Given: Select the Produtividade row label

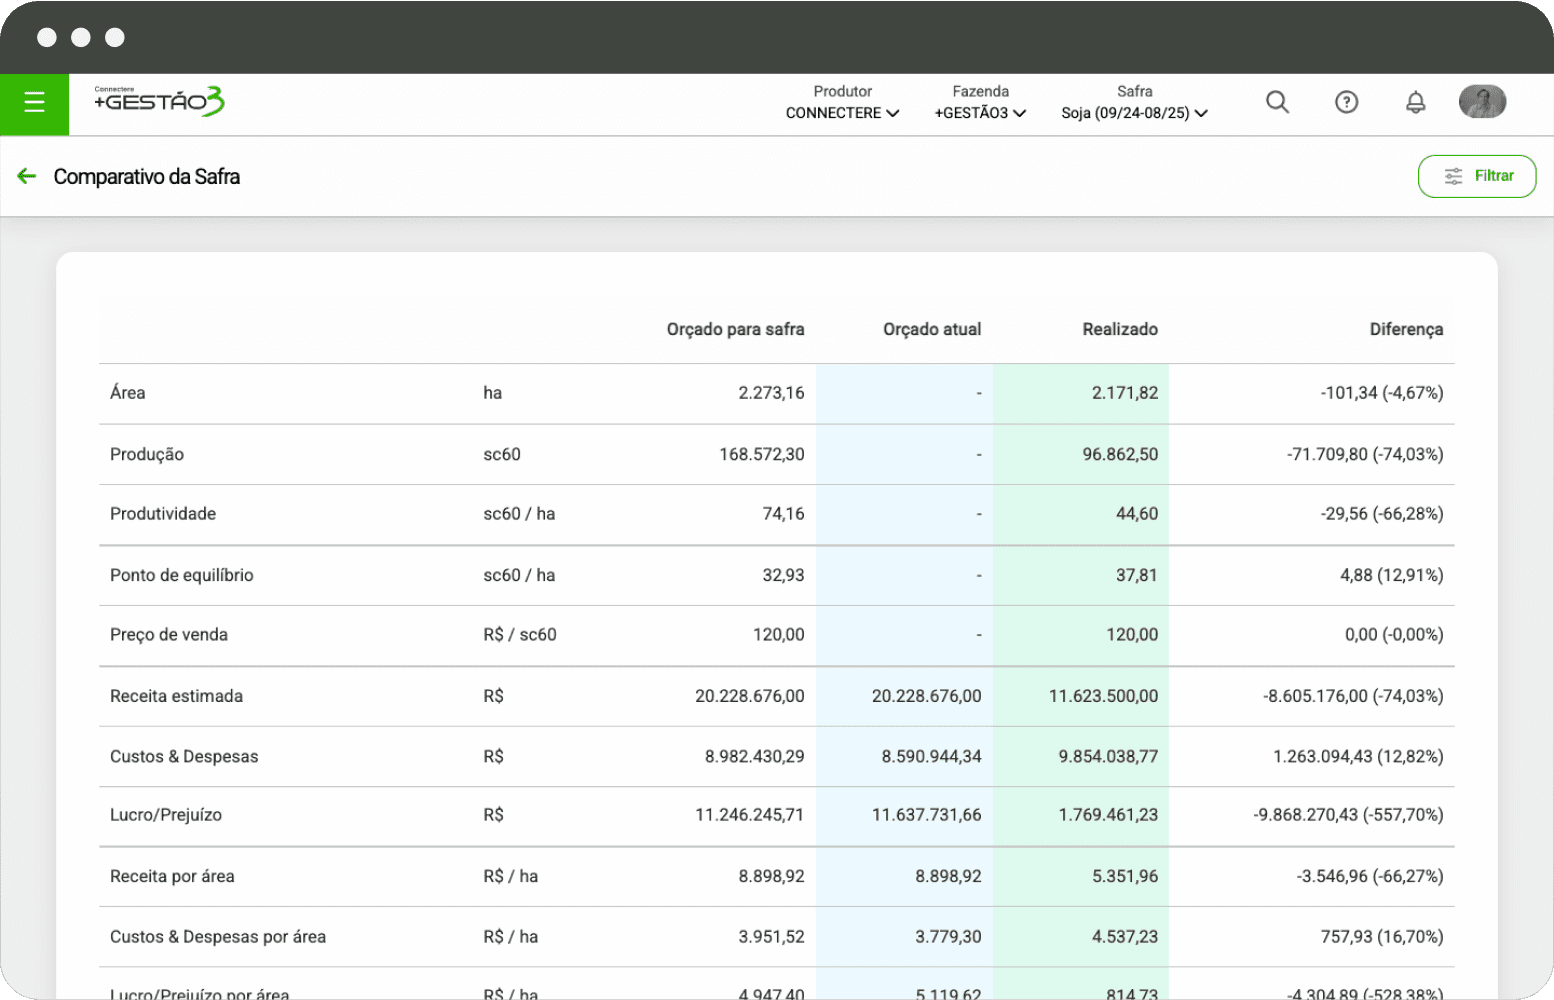Looking at the screenshot, I should tap(163, 514).
